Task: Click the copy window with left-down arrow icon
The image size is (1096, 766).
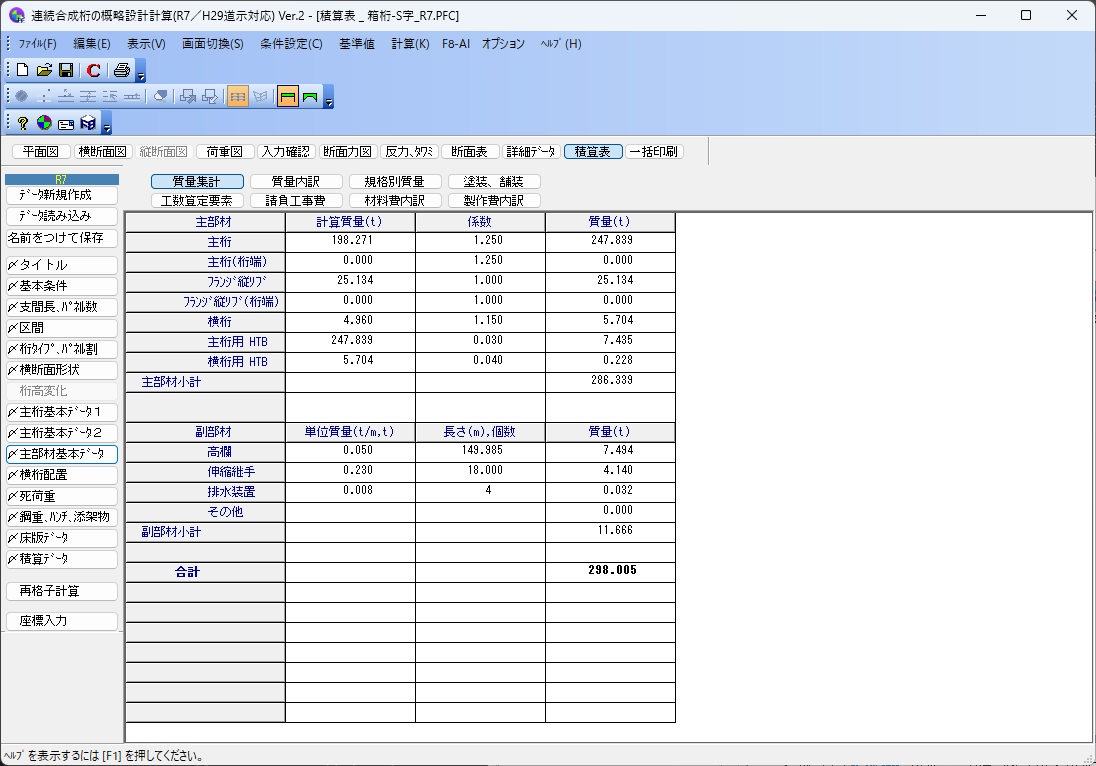Action: (x=210, y=96)
